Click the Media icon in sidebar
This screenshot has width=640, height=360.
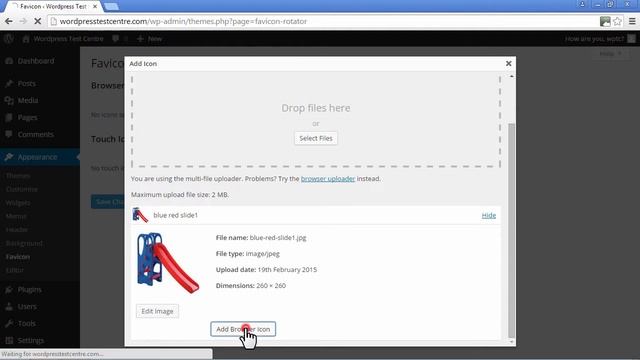(9, 100)
